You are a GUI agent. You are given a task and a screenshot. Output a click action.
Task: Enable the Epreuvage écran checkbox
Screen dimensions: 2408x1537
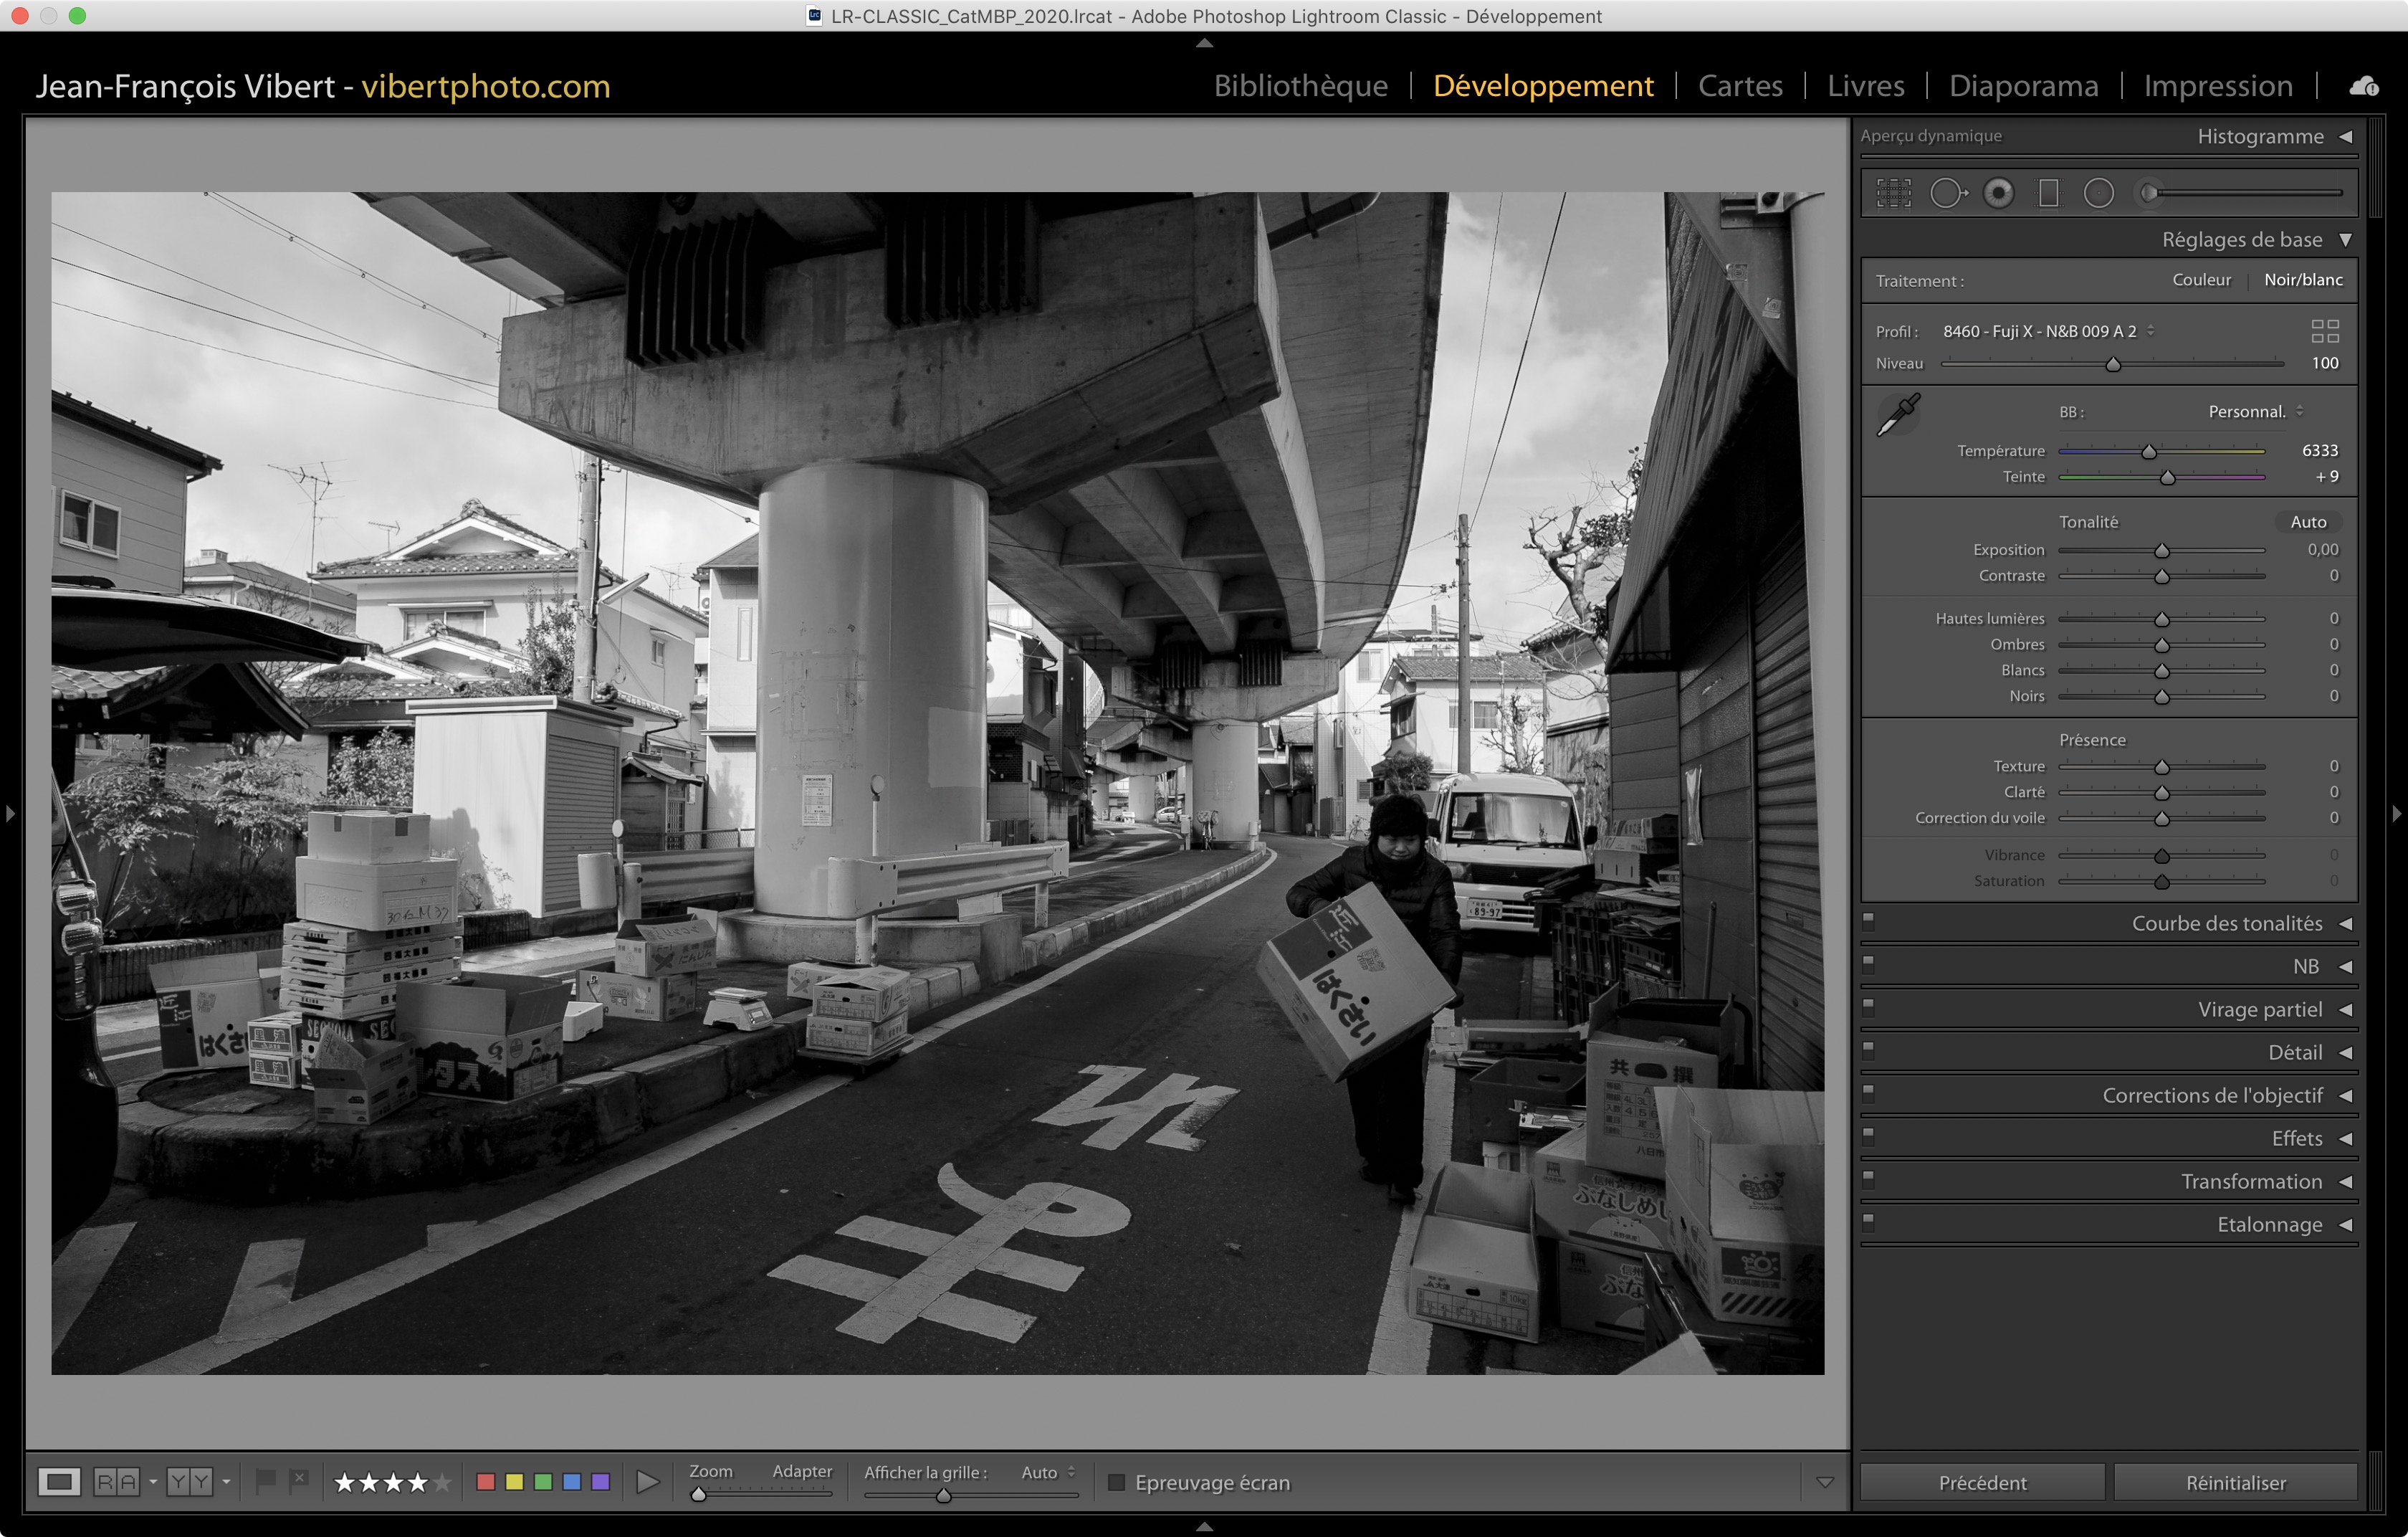click(1117, 1482)
